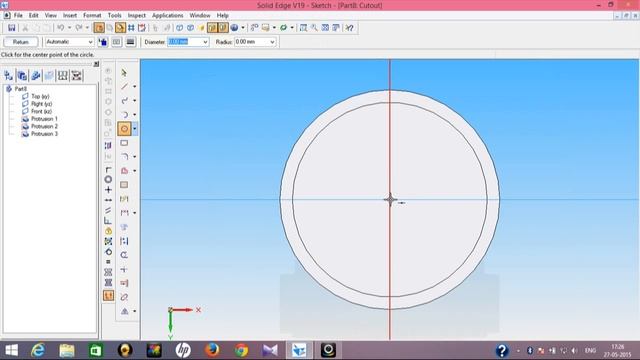This screenshot has height=360, width=640.
Task: Open the View menu
Action: tap(51, 15)
